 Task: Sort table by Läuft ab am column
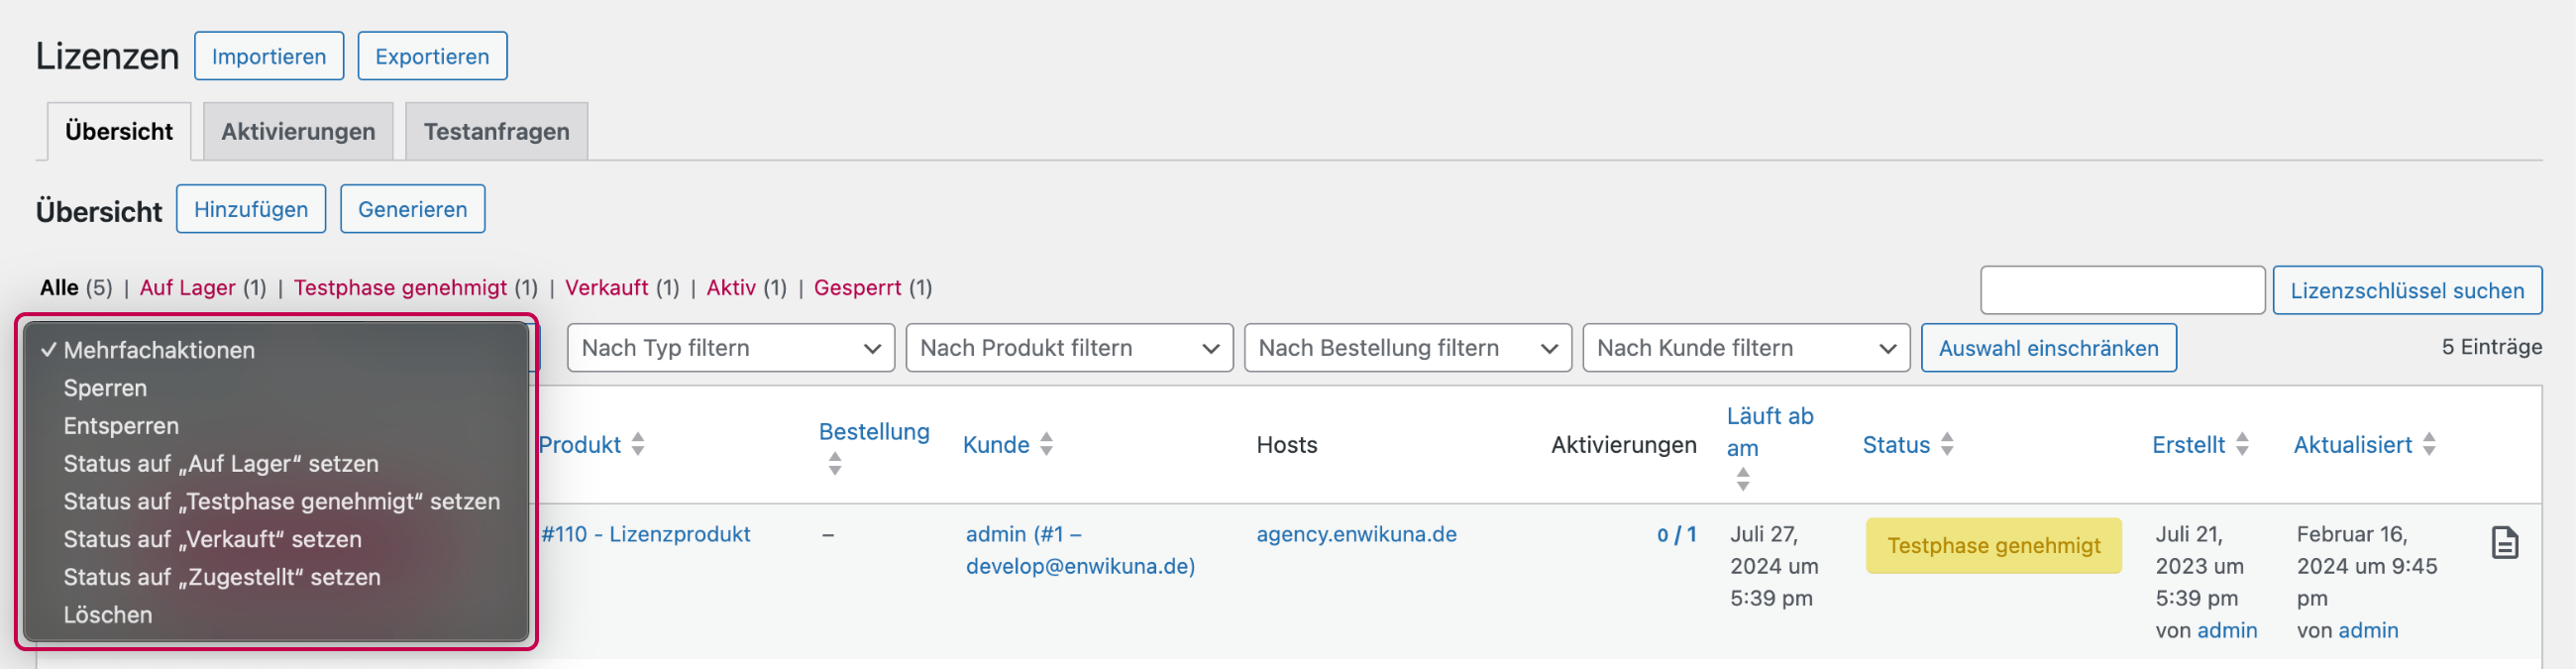(x=1769, y=432)
